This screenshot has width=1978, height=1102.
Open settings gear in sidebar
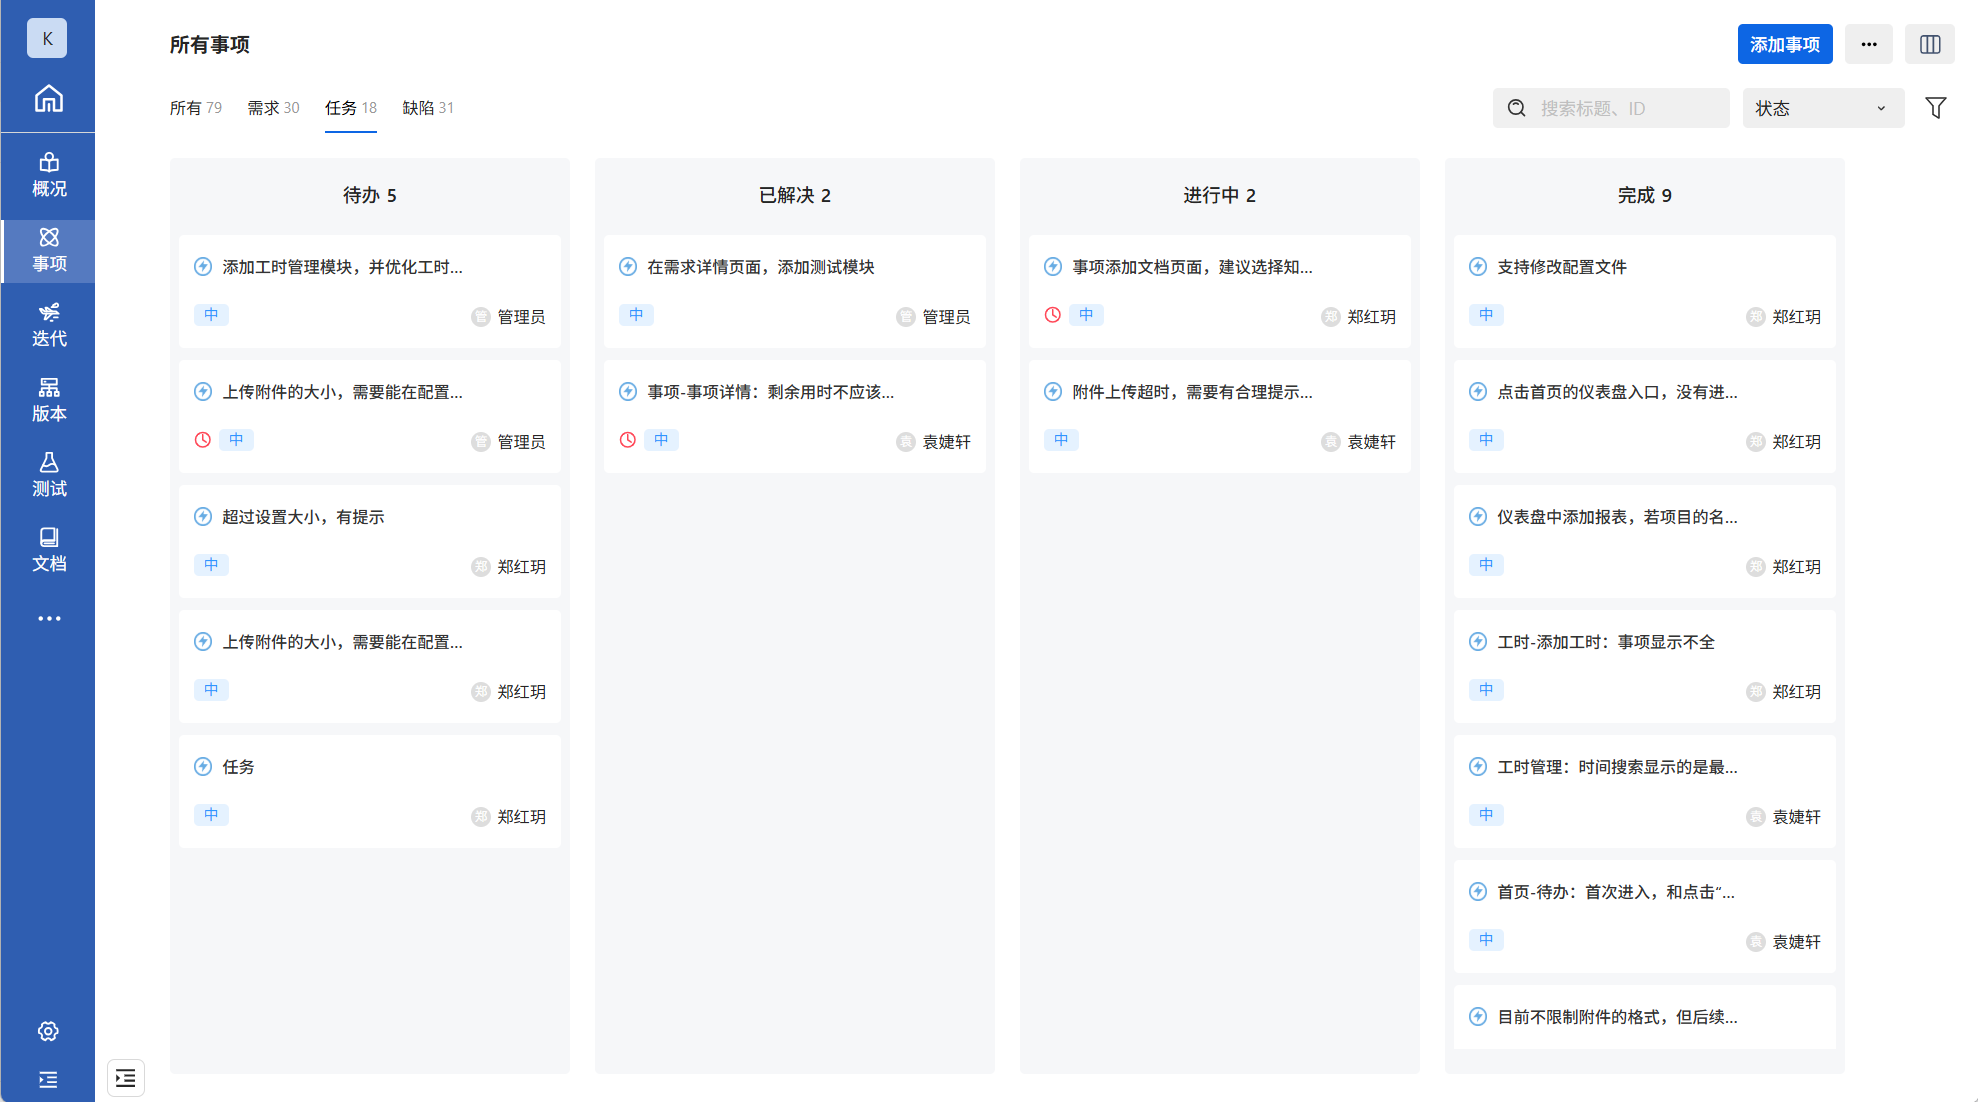click(48, 1031)
